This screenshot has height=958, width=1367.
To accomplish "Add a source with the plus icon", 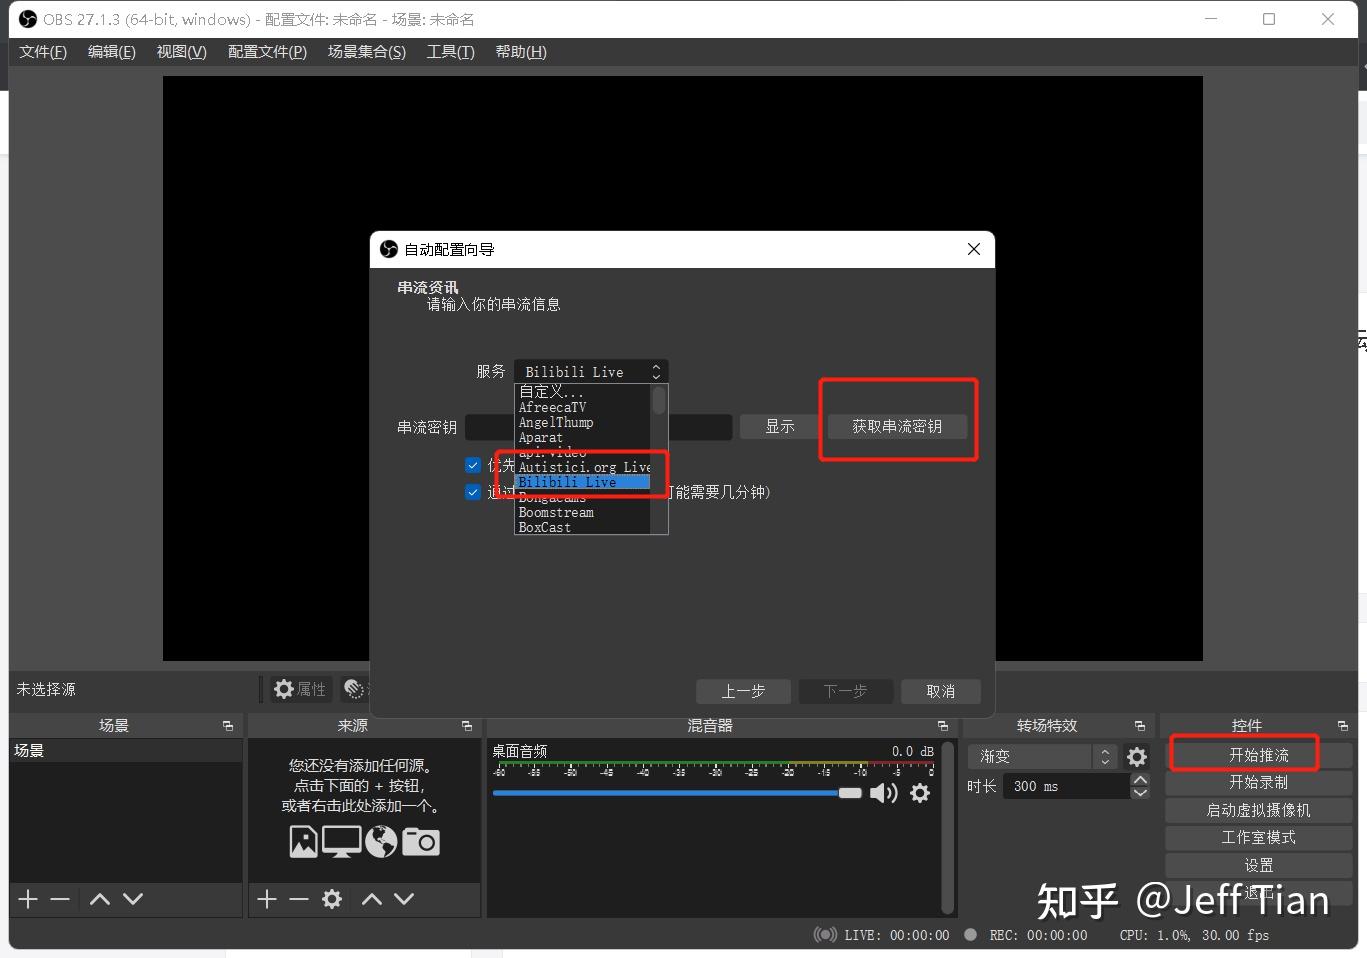I will pos(266,899).
